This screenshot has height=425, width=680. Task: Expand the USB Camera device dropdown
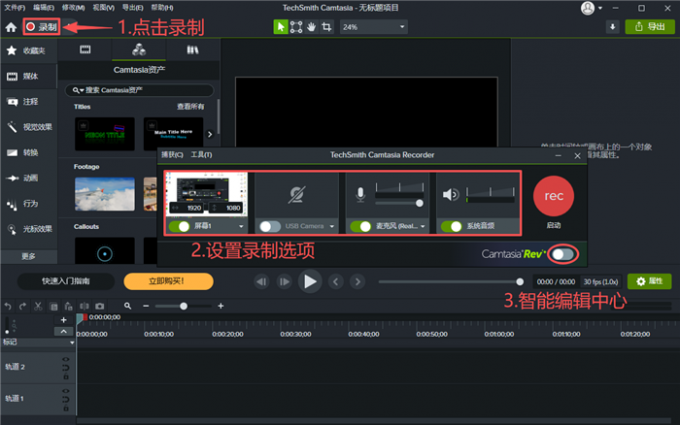[332, 226]
